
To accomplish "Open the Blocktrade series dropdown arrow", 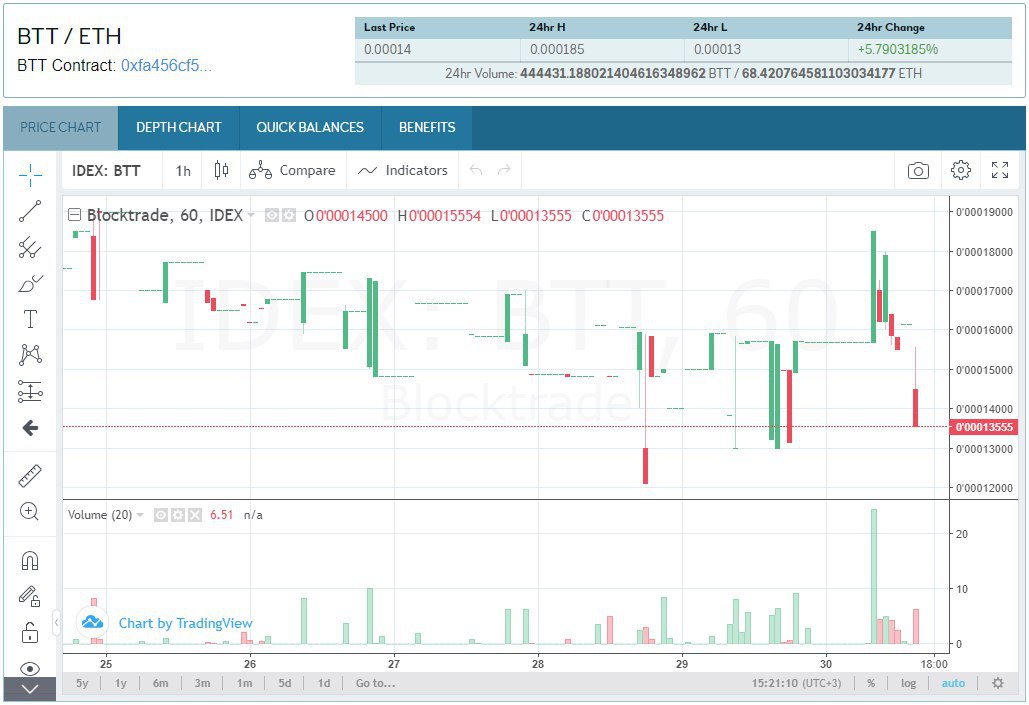I will pos(251,215).
